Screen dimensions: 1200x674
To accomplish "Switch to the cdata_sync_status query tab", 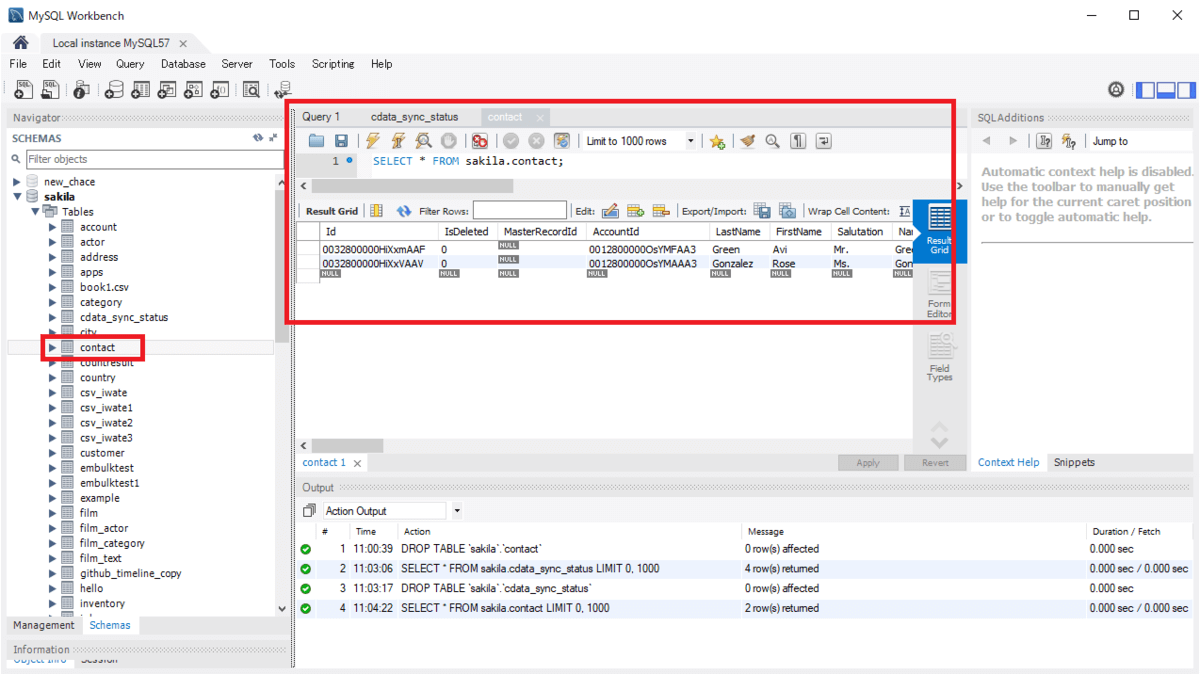I will coord(414,117).
